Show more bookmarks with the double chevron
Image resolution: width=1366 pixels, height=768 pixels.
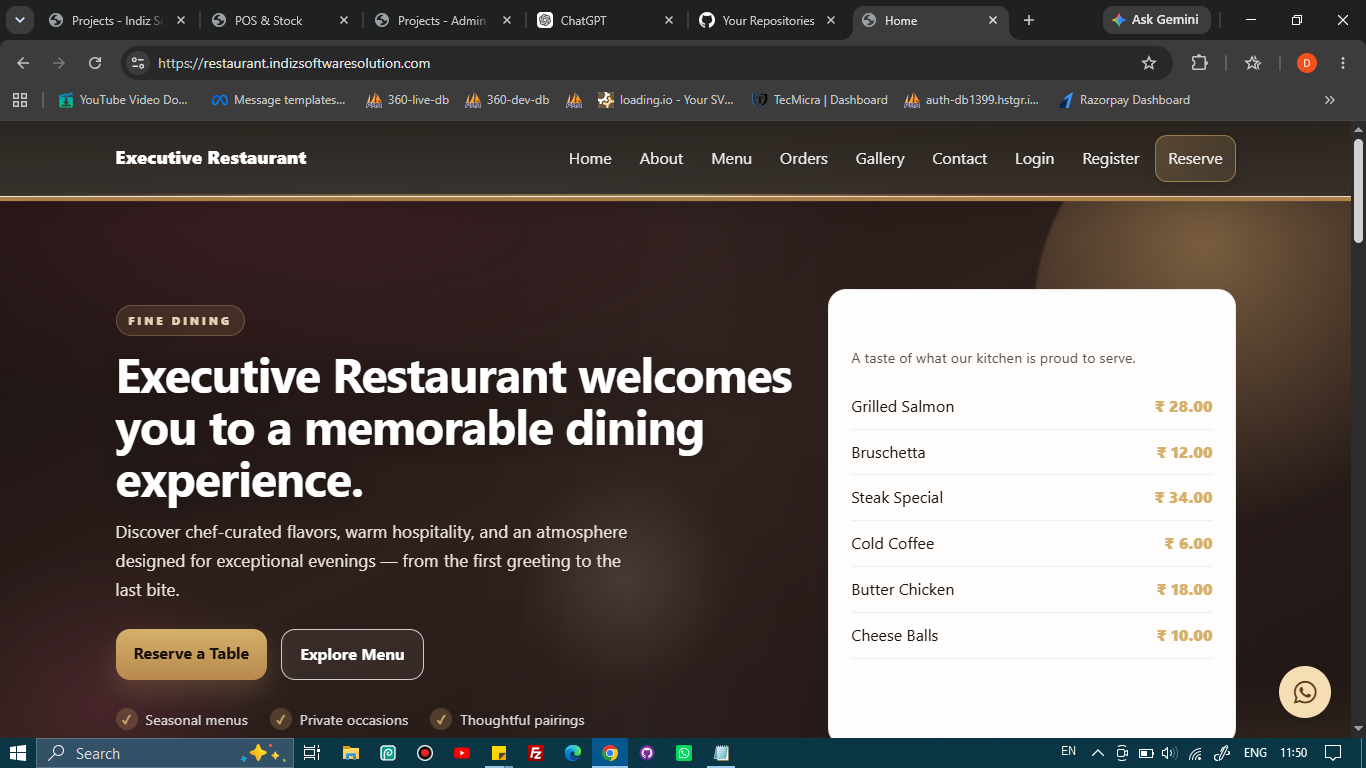(x=1330, y=100)
